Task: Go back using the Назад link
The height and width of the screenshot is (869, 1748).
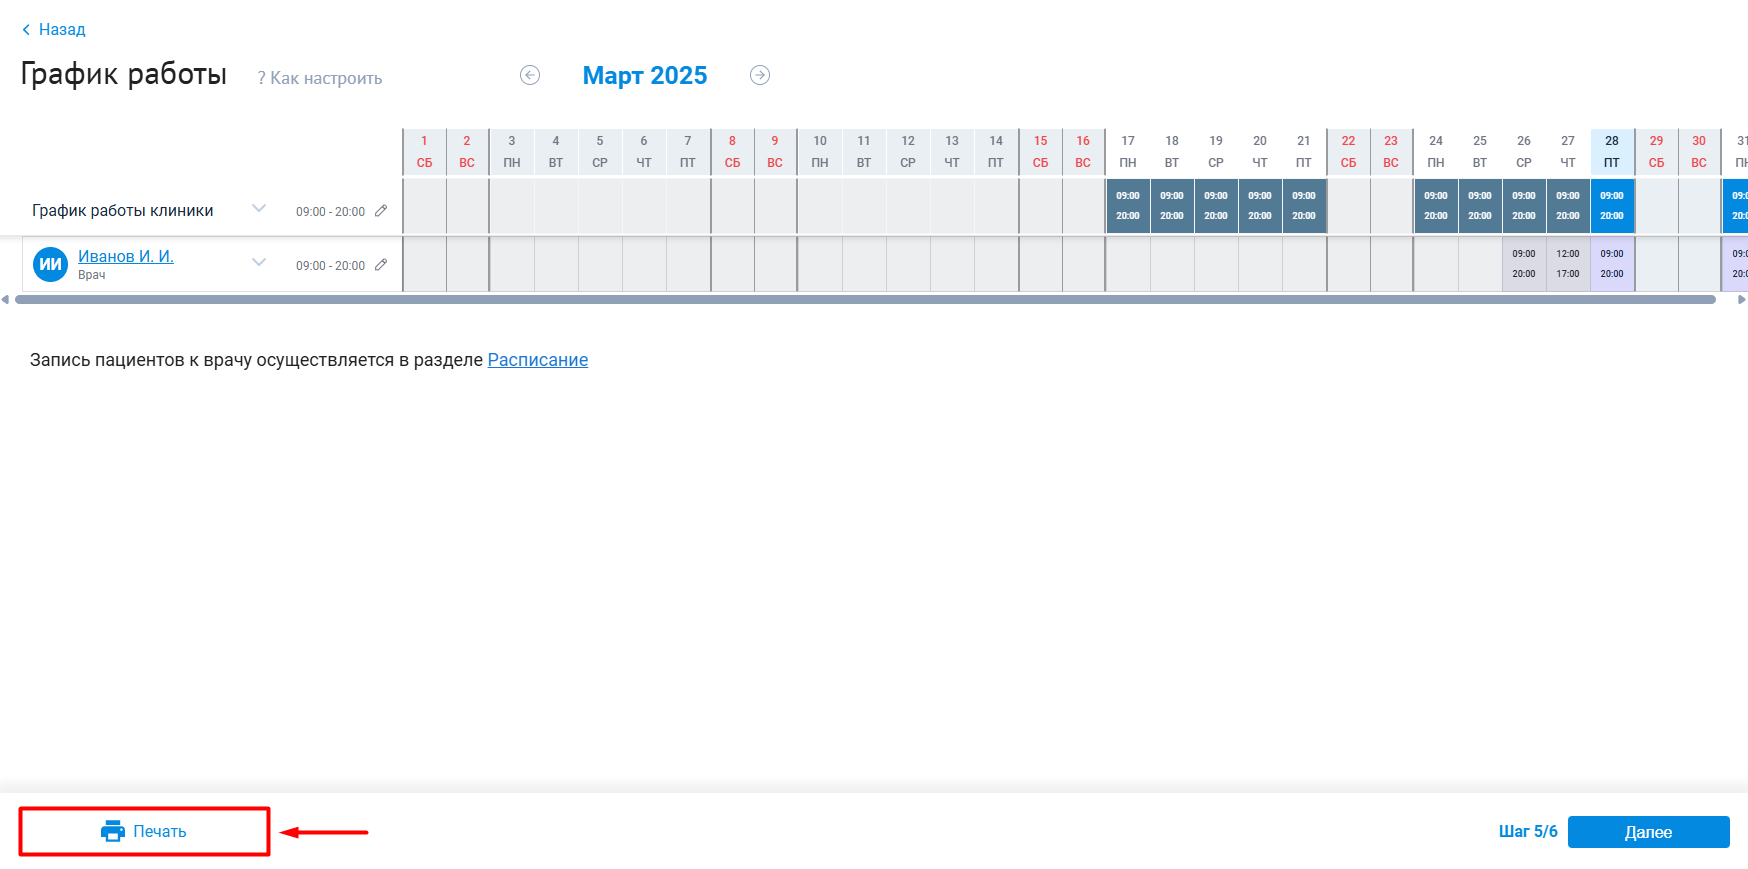Action: (54, 29)
